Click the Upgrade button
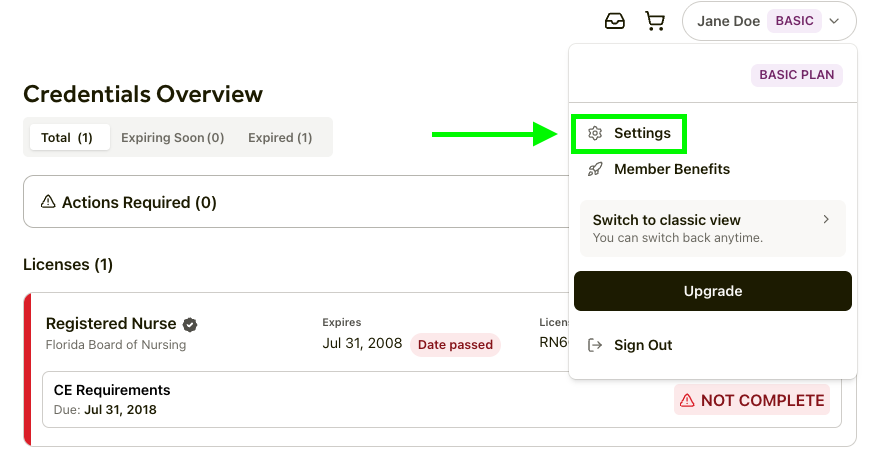This screenshot has height=451, width=879. (x=713, y=291)
